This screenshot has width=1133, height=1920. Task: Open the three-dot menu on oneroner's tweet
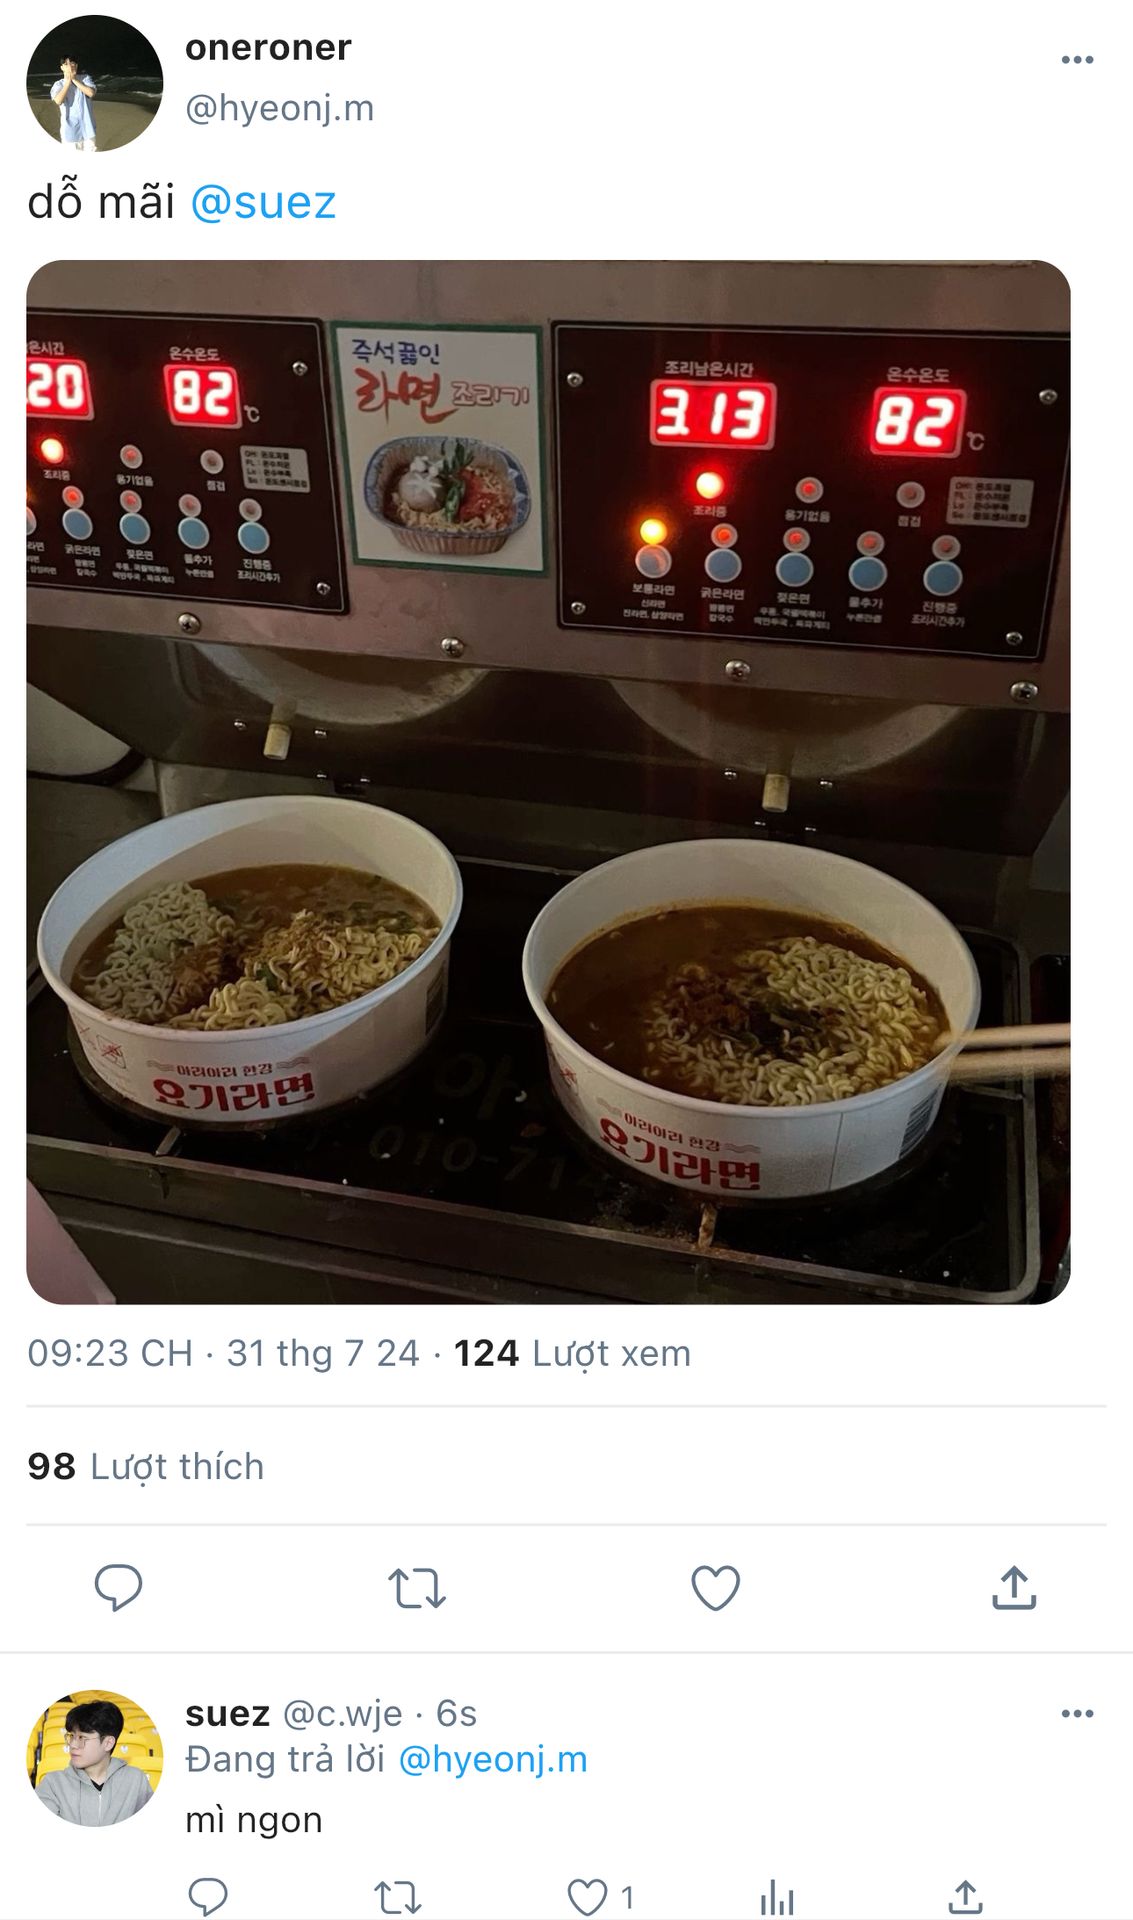(x=1077, y=60)
